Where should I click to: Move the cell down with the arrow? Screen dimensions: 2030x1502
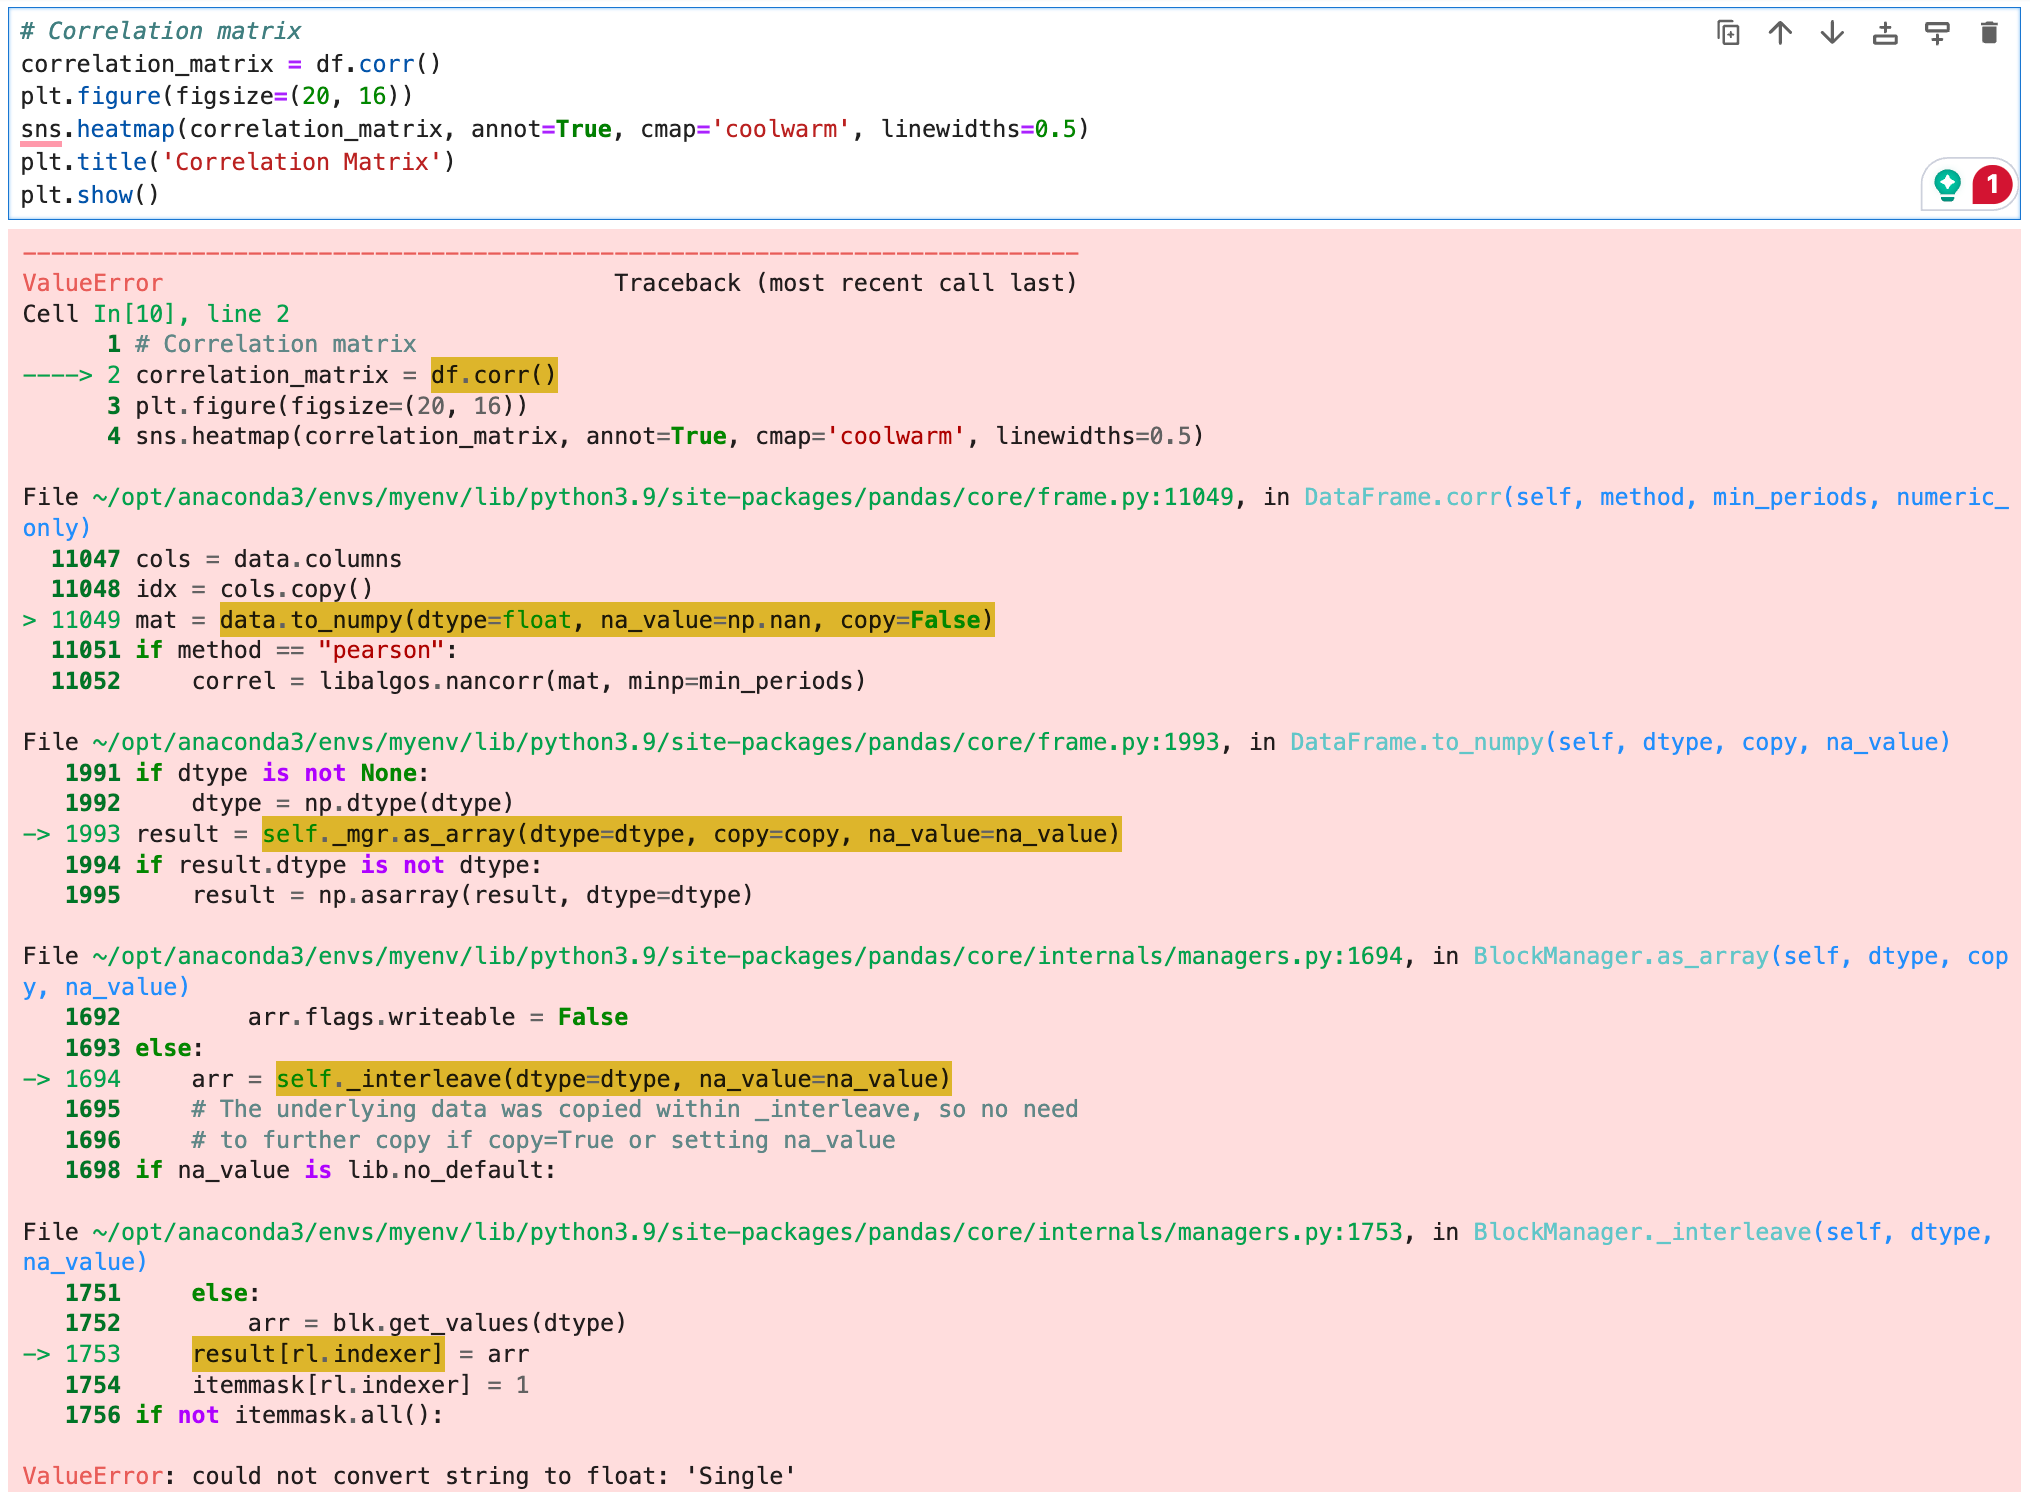pyautogui.click(x=1831, y=33)
